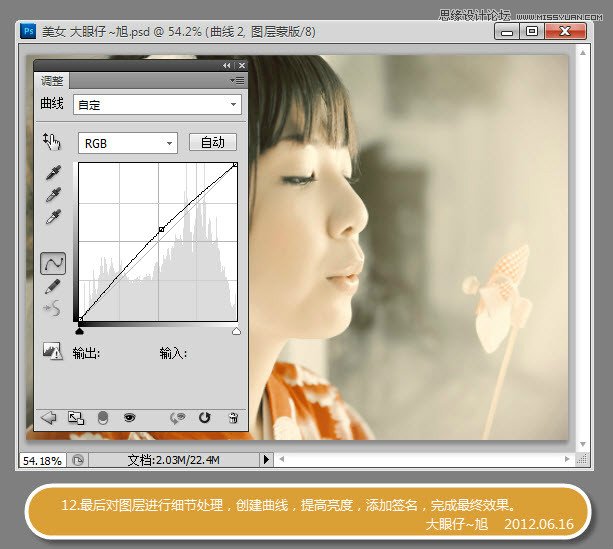This screenshot has height=549, width=613.
Task: Select the curve top-right endpoint
Action: pyautogui.click(x=235, y=165)
